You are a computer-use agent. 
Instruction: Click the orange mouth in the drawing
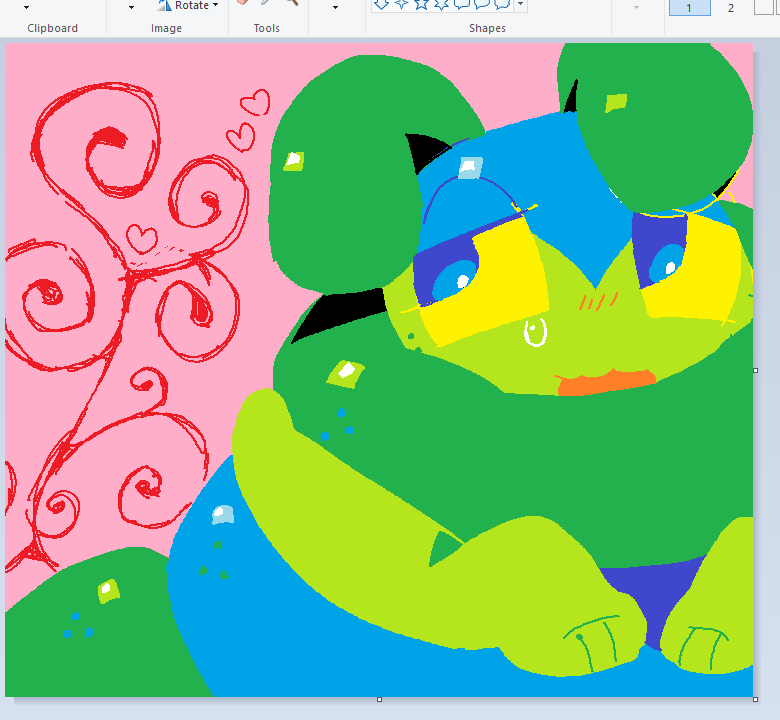[x=606, y=383]
